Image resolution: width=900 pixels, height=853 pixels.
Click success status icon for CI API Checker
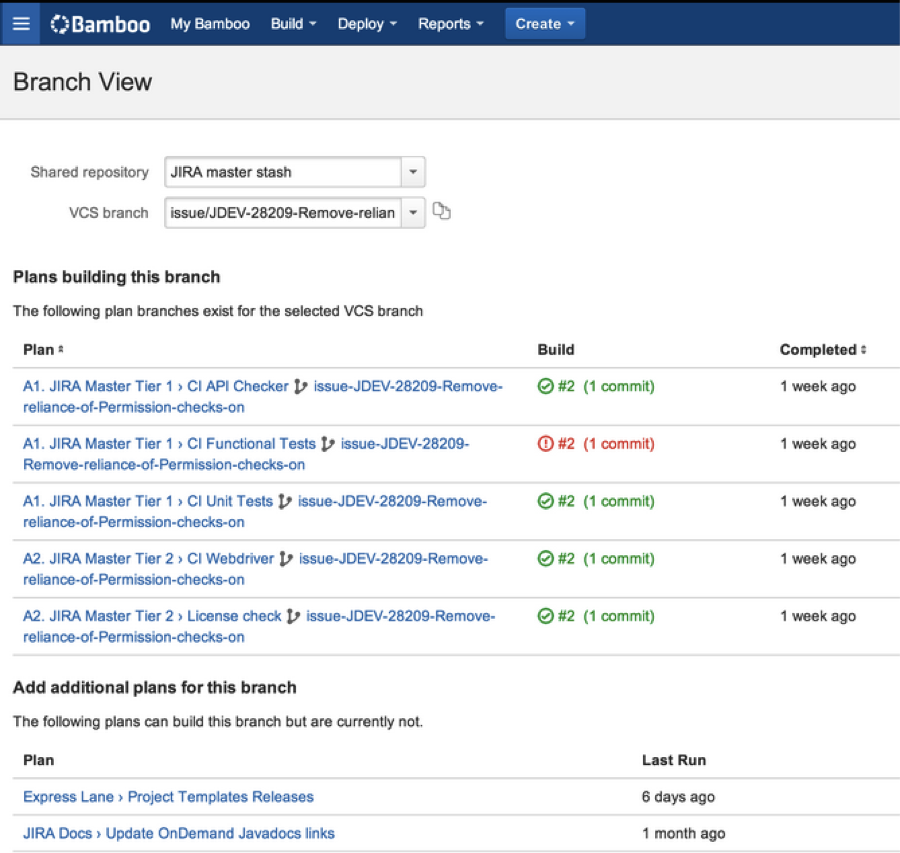tap(545, 386)
